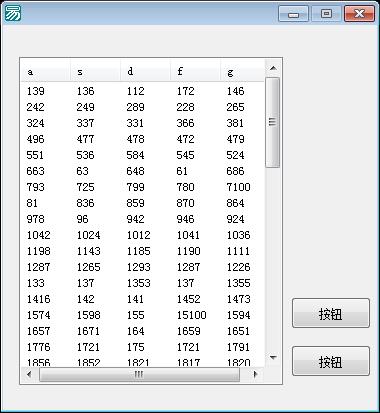Click the cell with value 1143
Screen dimensions: 380x413
tap(88, 251)
